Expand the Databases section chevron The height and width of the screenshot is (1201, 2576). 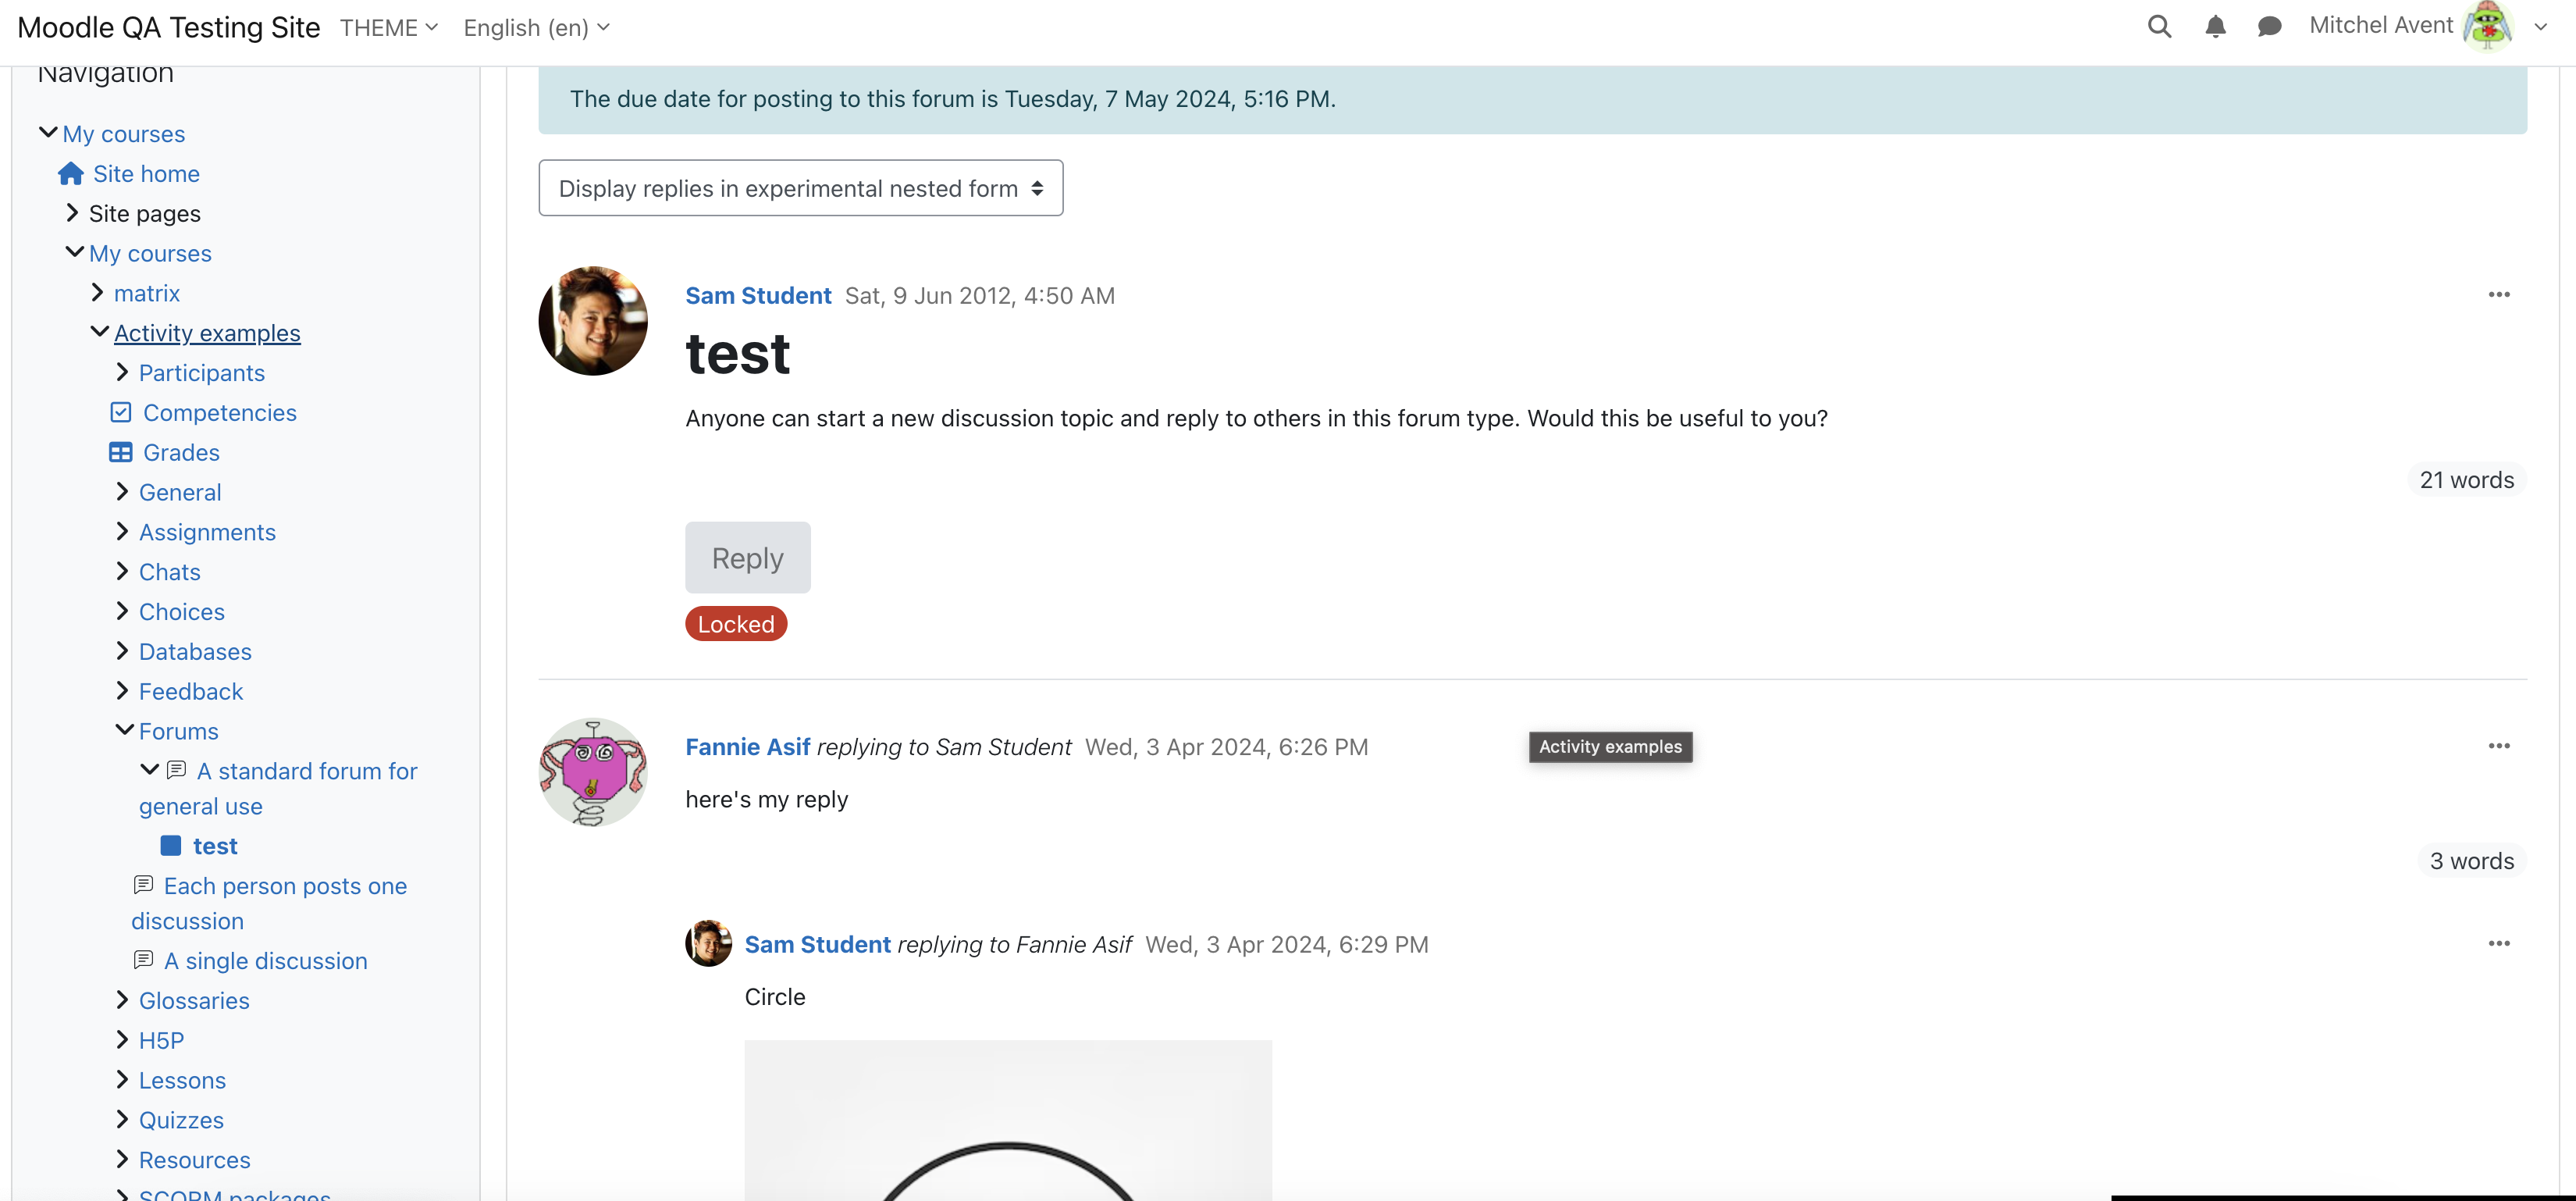click(122, 651)
